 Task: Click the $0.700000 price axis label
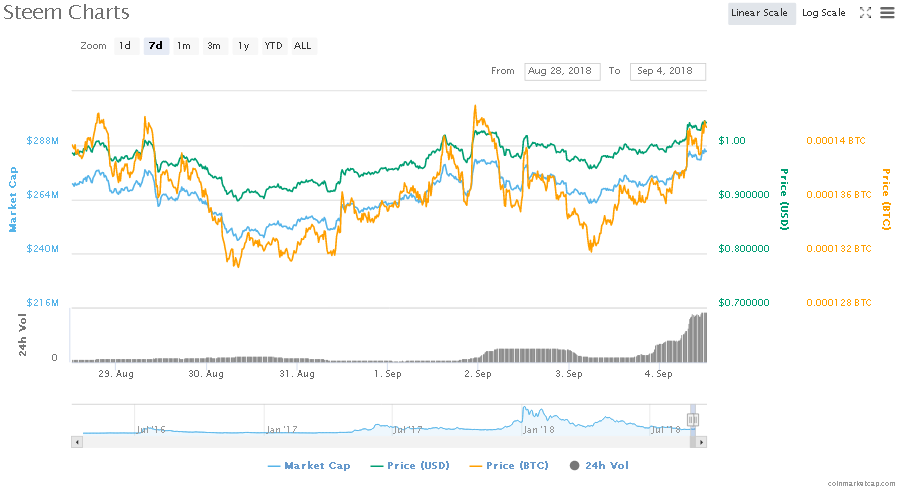(x=744, y=303)
